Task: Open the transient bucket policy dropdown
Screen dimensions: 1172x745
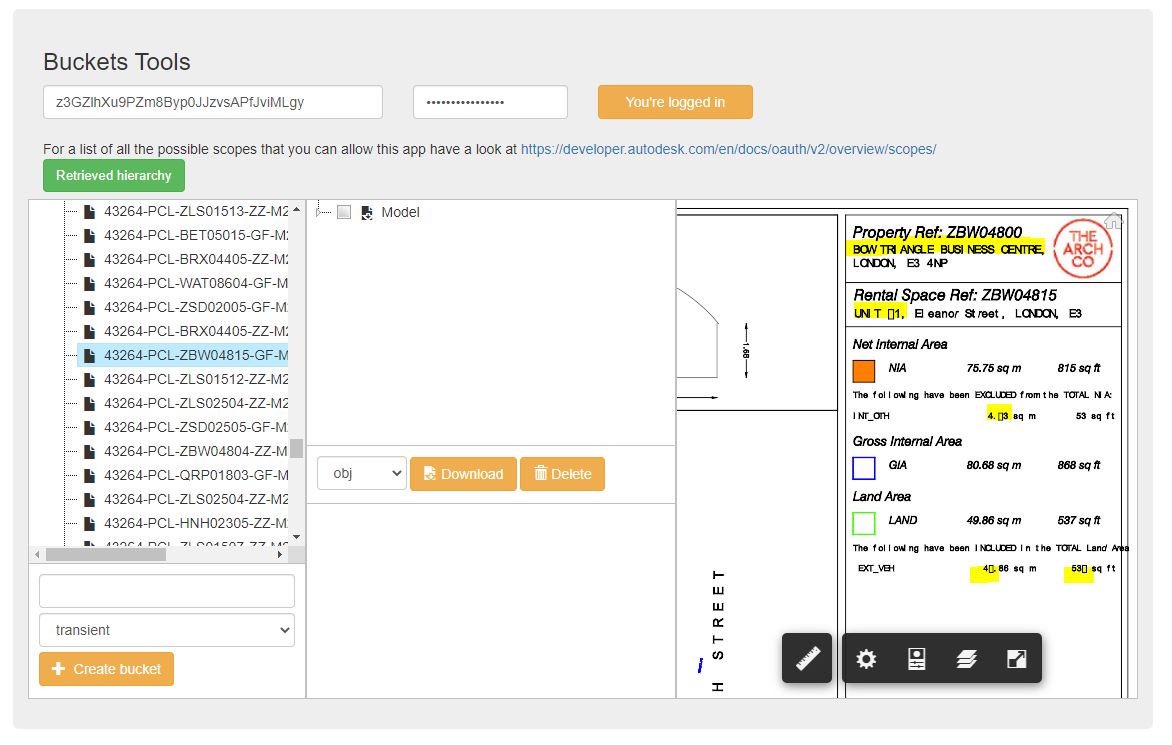Action: point(167,630)
